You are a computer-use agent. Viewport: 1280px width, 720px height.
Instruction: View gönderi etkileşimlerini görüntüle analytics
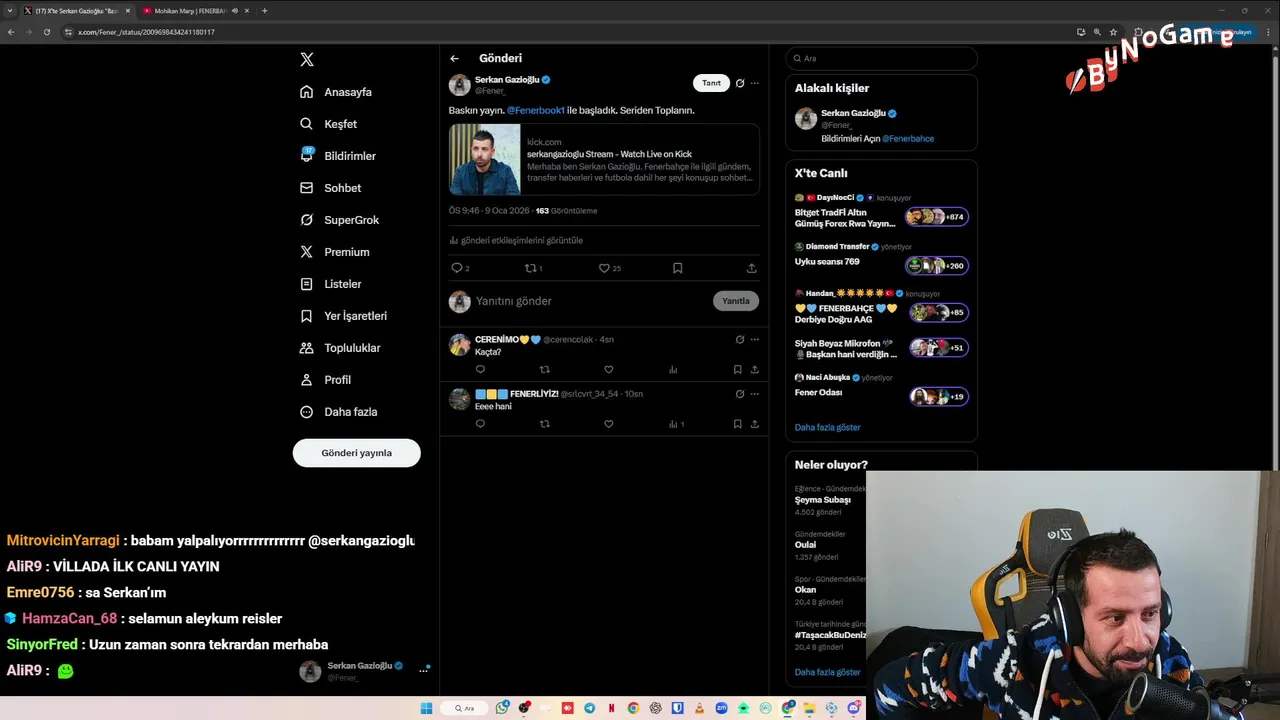click(516, 240)
